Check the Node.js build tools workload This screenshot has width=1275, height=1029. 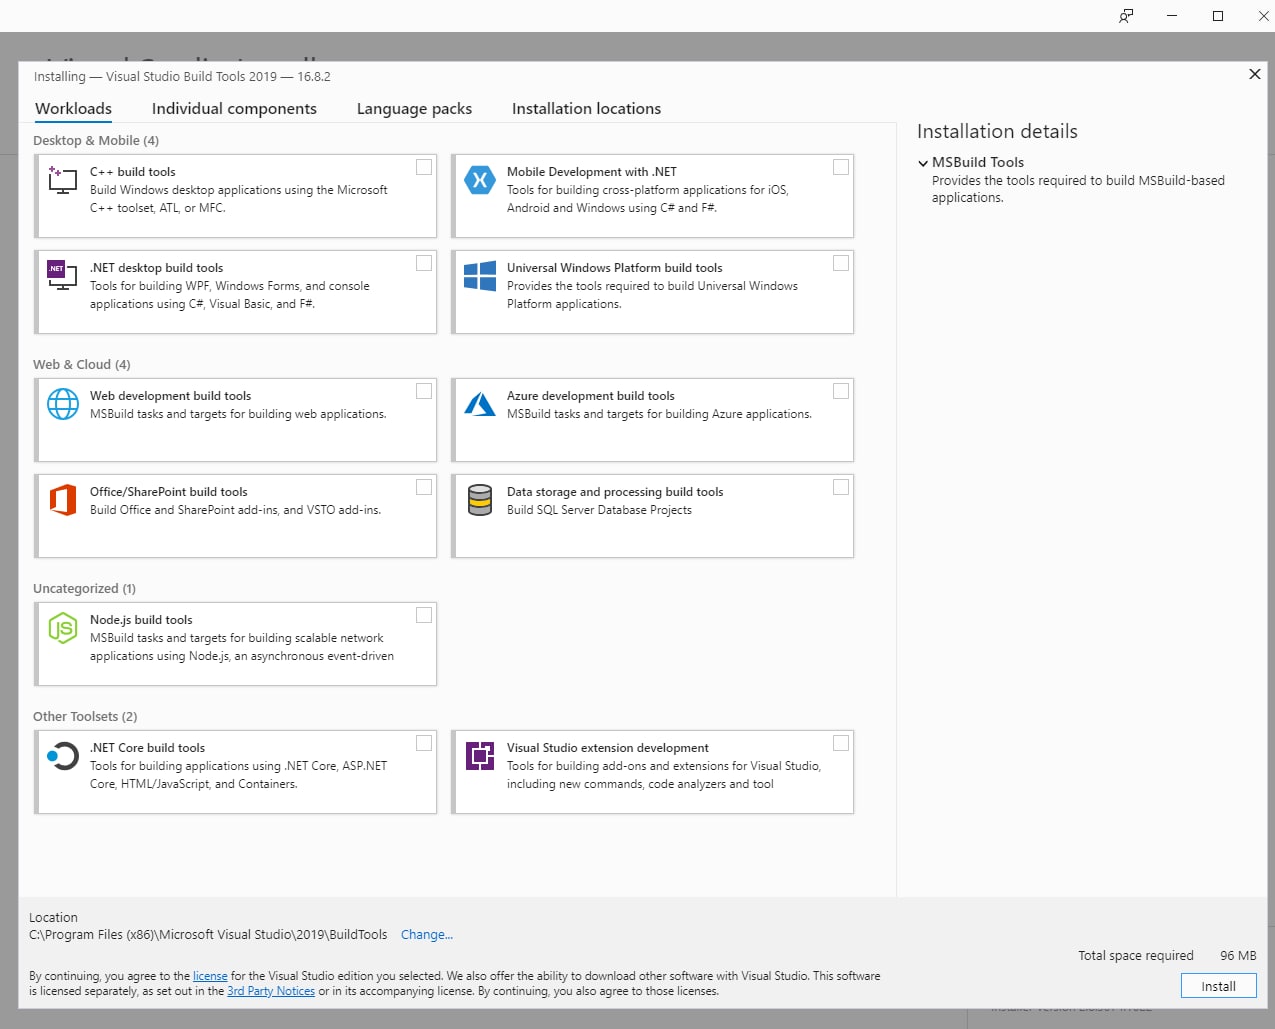click(x=424, y=615)
